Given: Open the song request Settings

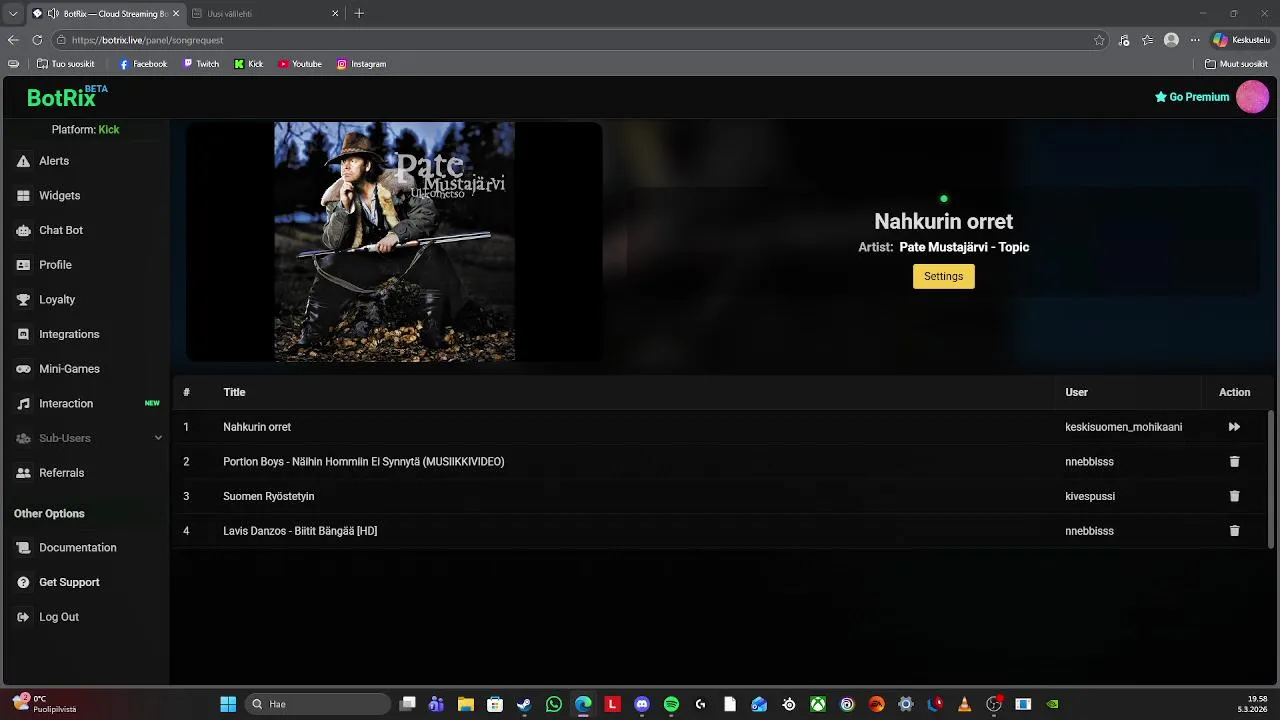Looking at the screenshot, I should click(943, 276).
